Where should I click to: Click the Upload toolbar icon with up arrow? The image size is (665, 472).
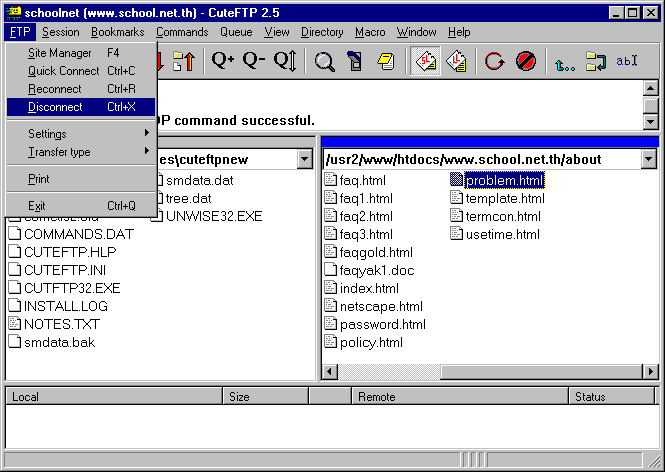184,61
